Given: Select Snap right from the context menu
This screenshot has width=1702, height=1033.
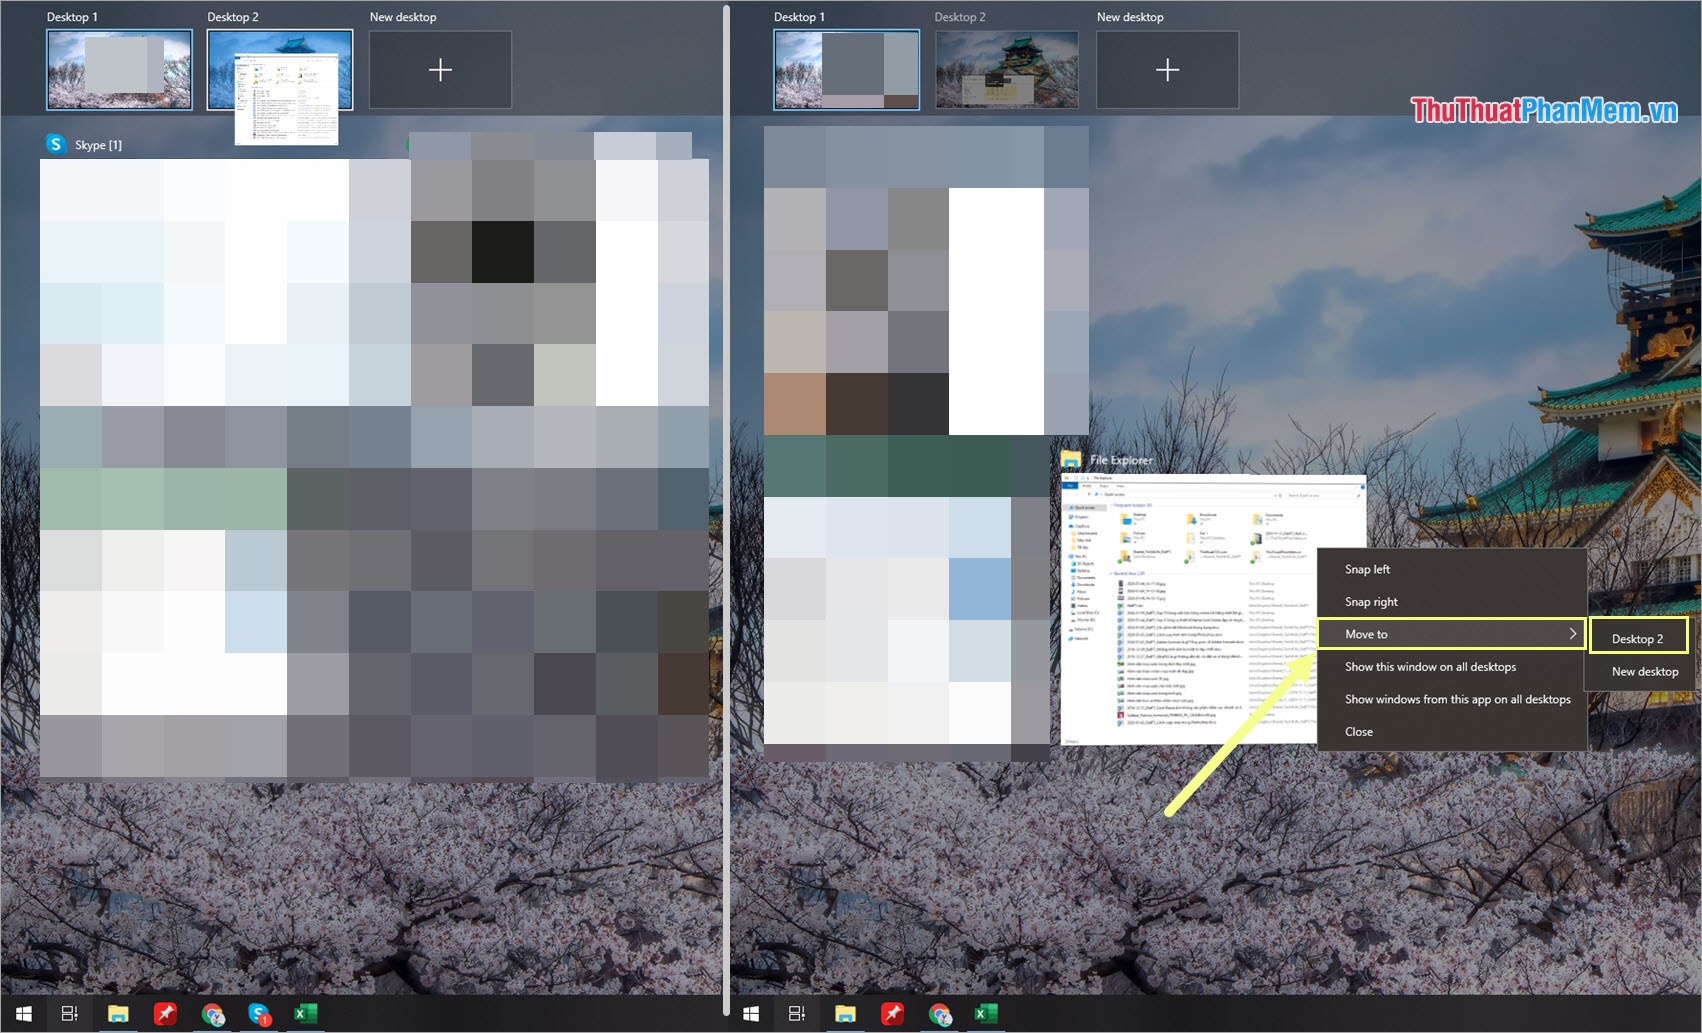Looking at the screenshot, I should (x=1369, y=601).
